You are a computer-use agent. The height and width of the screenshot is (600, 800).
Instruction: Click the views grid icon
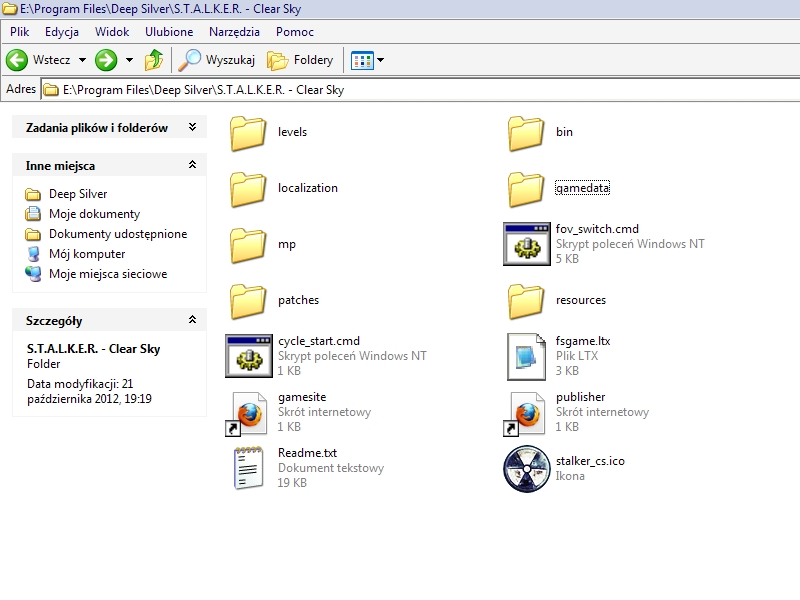(x=362, y=61)
